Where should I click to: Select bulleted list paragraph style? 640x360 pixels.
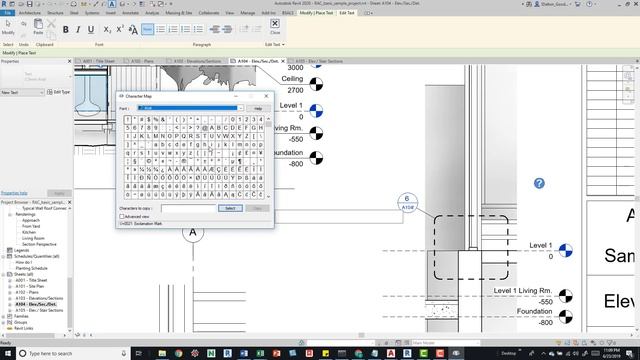[x=160, y=29]
